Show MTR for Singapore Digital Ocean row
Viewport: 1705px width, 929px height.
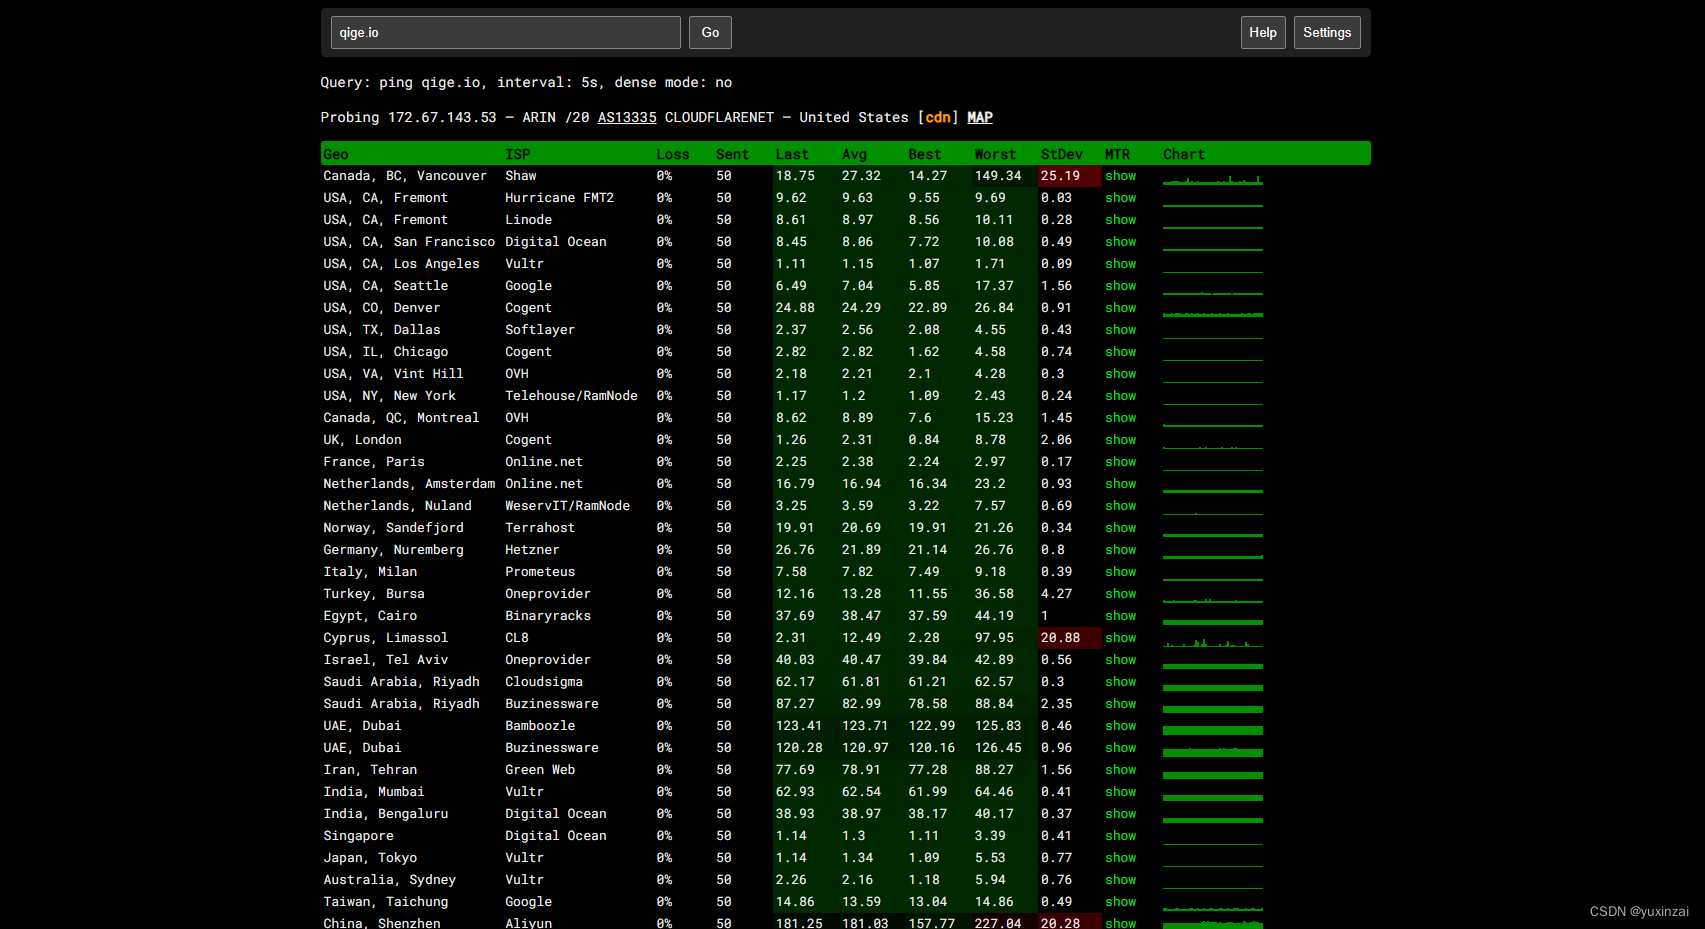pyautogui.click(x=1121, y=836)
